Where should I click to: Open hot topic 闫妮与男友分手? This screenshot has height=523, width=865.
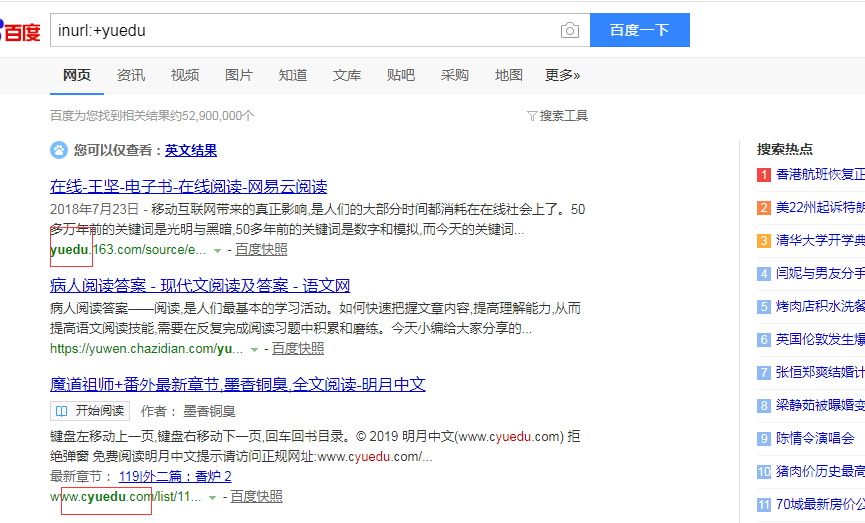click(x=820, y=274)
